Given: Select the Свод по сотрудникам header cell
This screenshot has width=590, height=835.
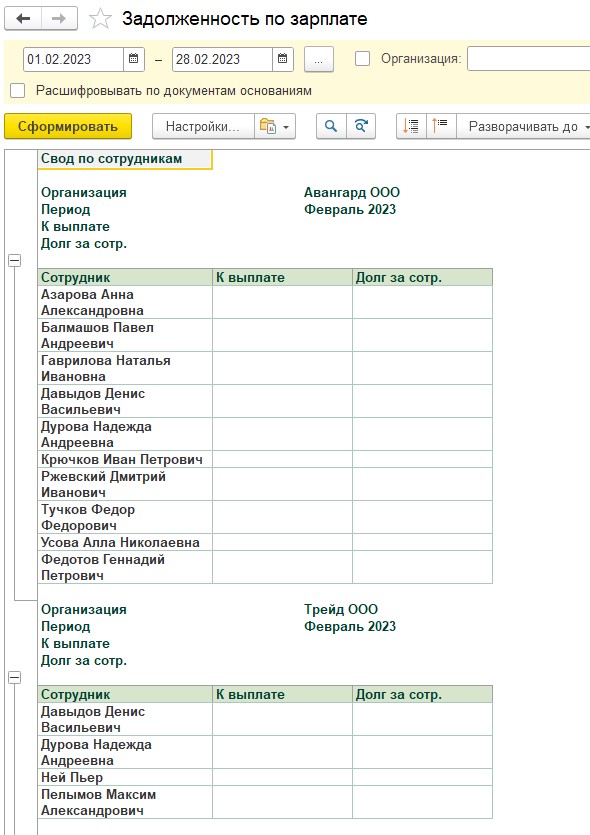Looking at the screenshot, I should point(125,159).
